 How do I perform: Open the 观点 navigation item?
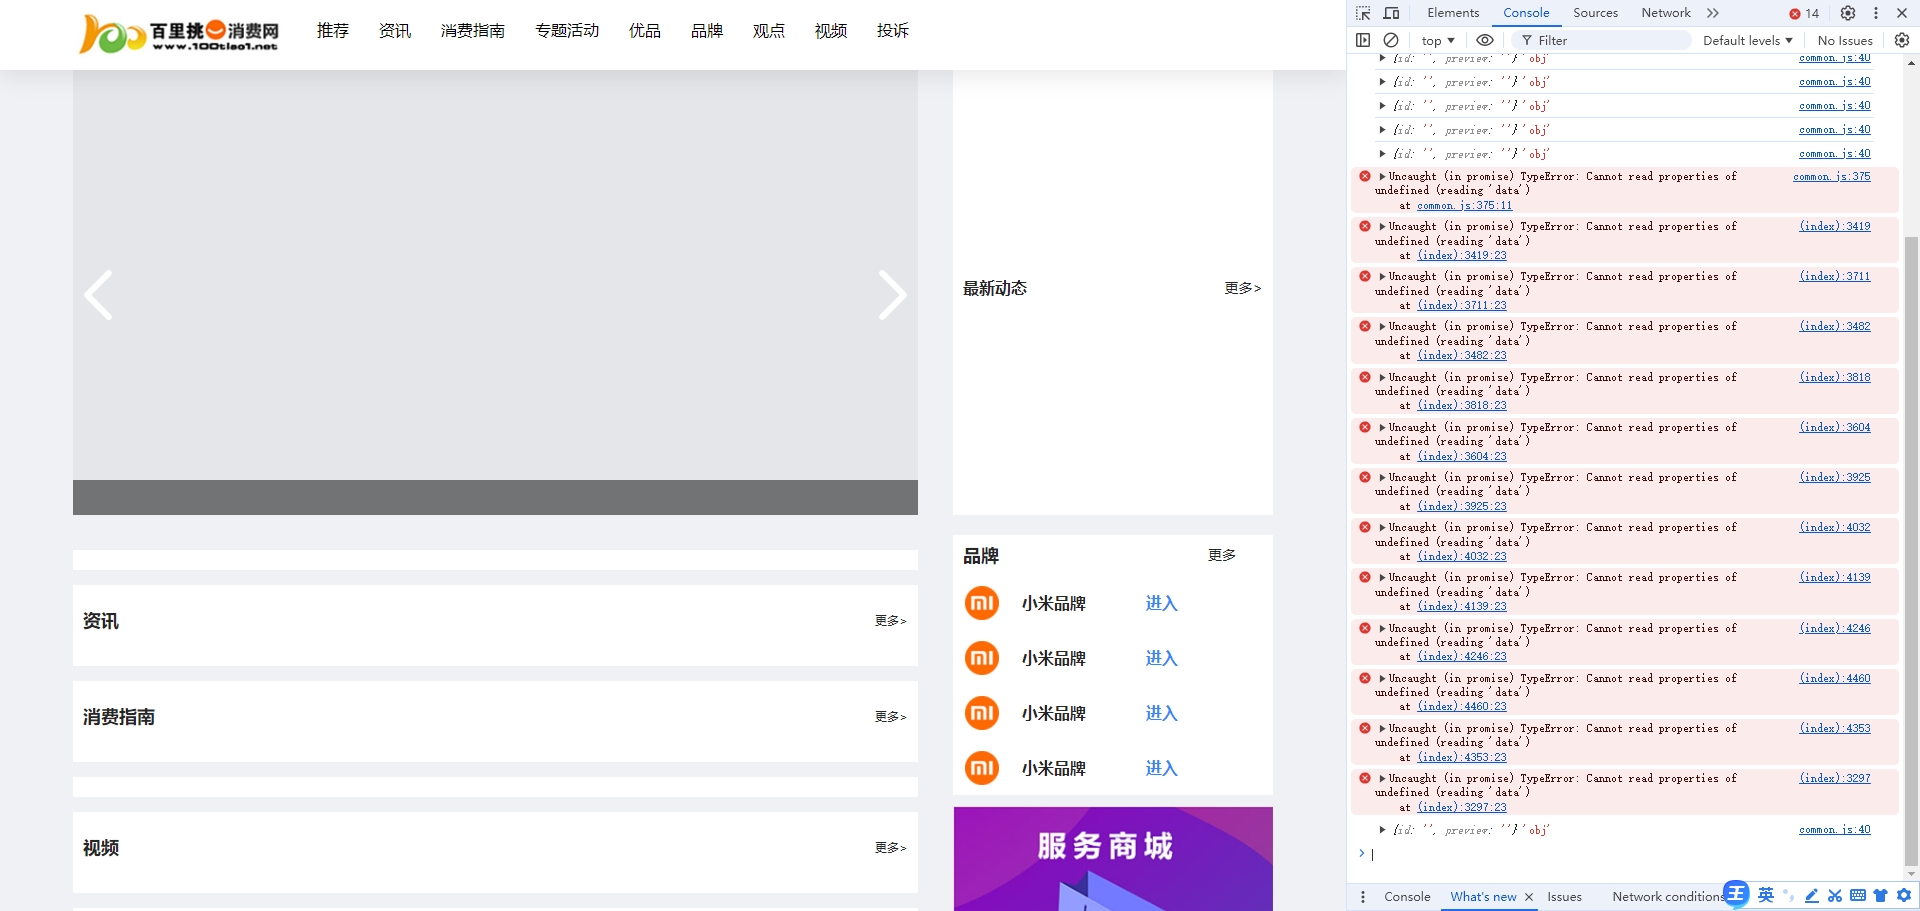point(769,31)
